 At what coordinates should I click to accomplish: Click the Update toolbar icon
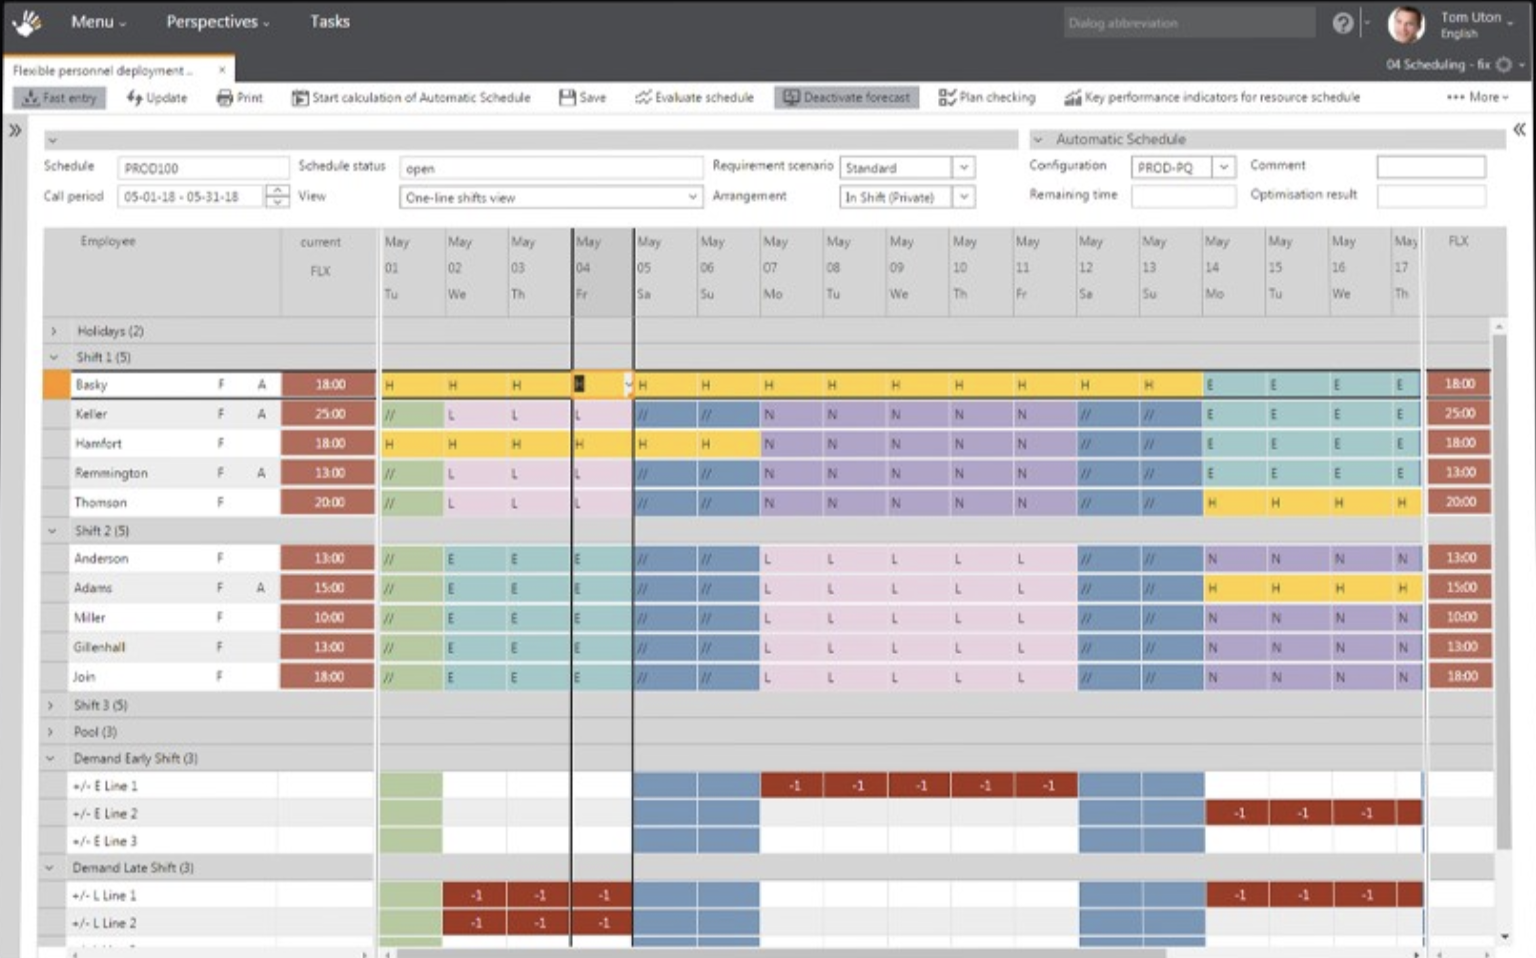[135, 97]
